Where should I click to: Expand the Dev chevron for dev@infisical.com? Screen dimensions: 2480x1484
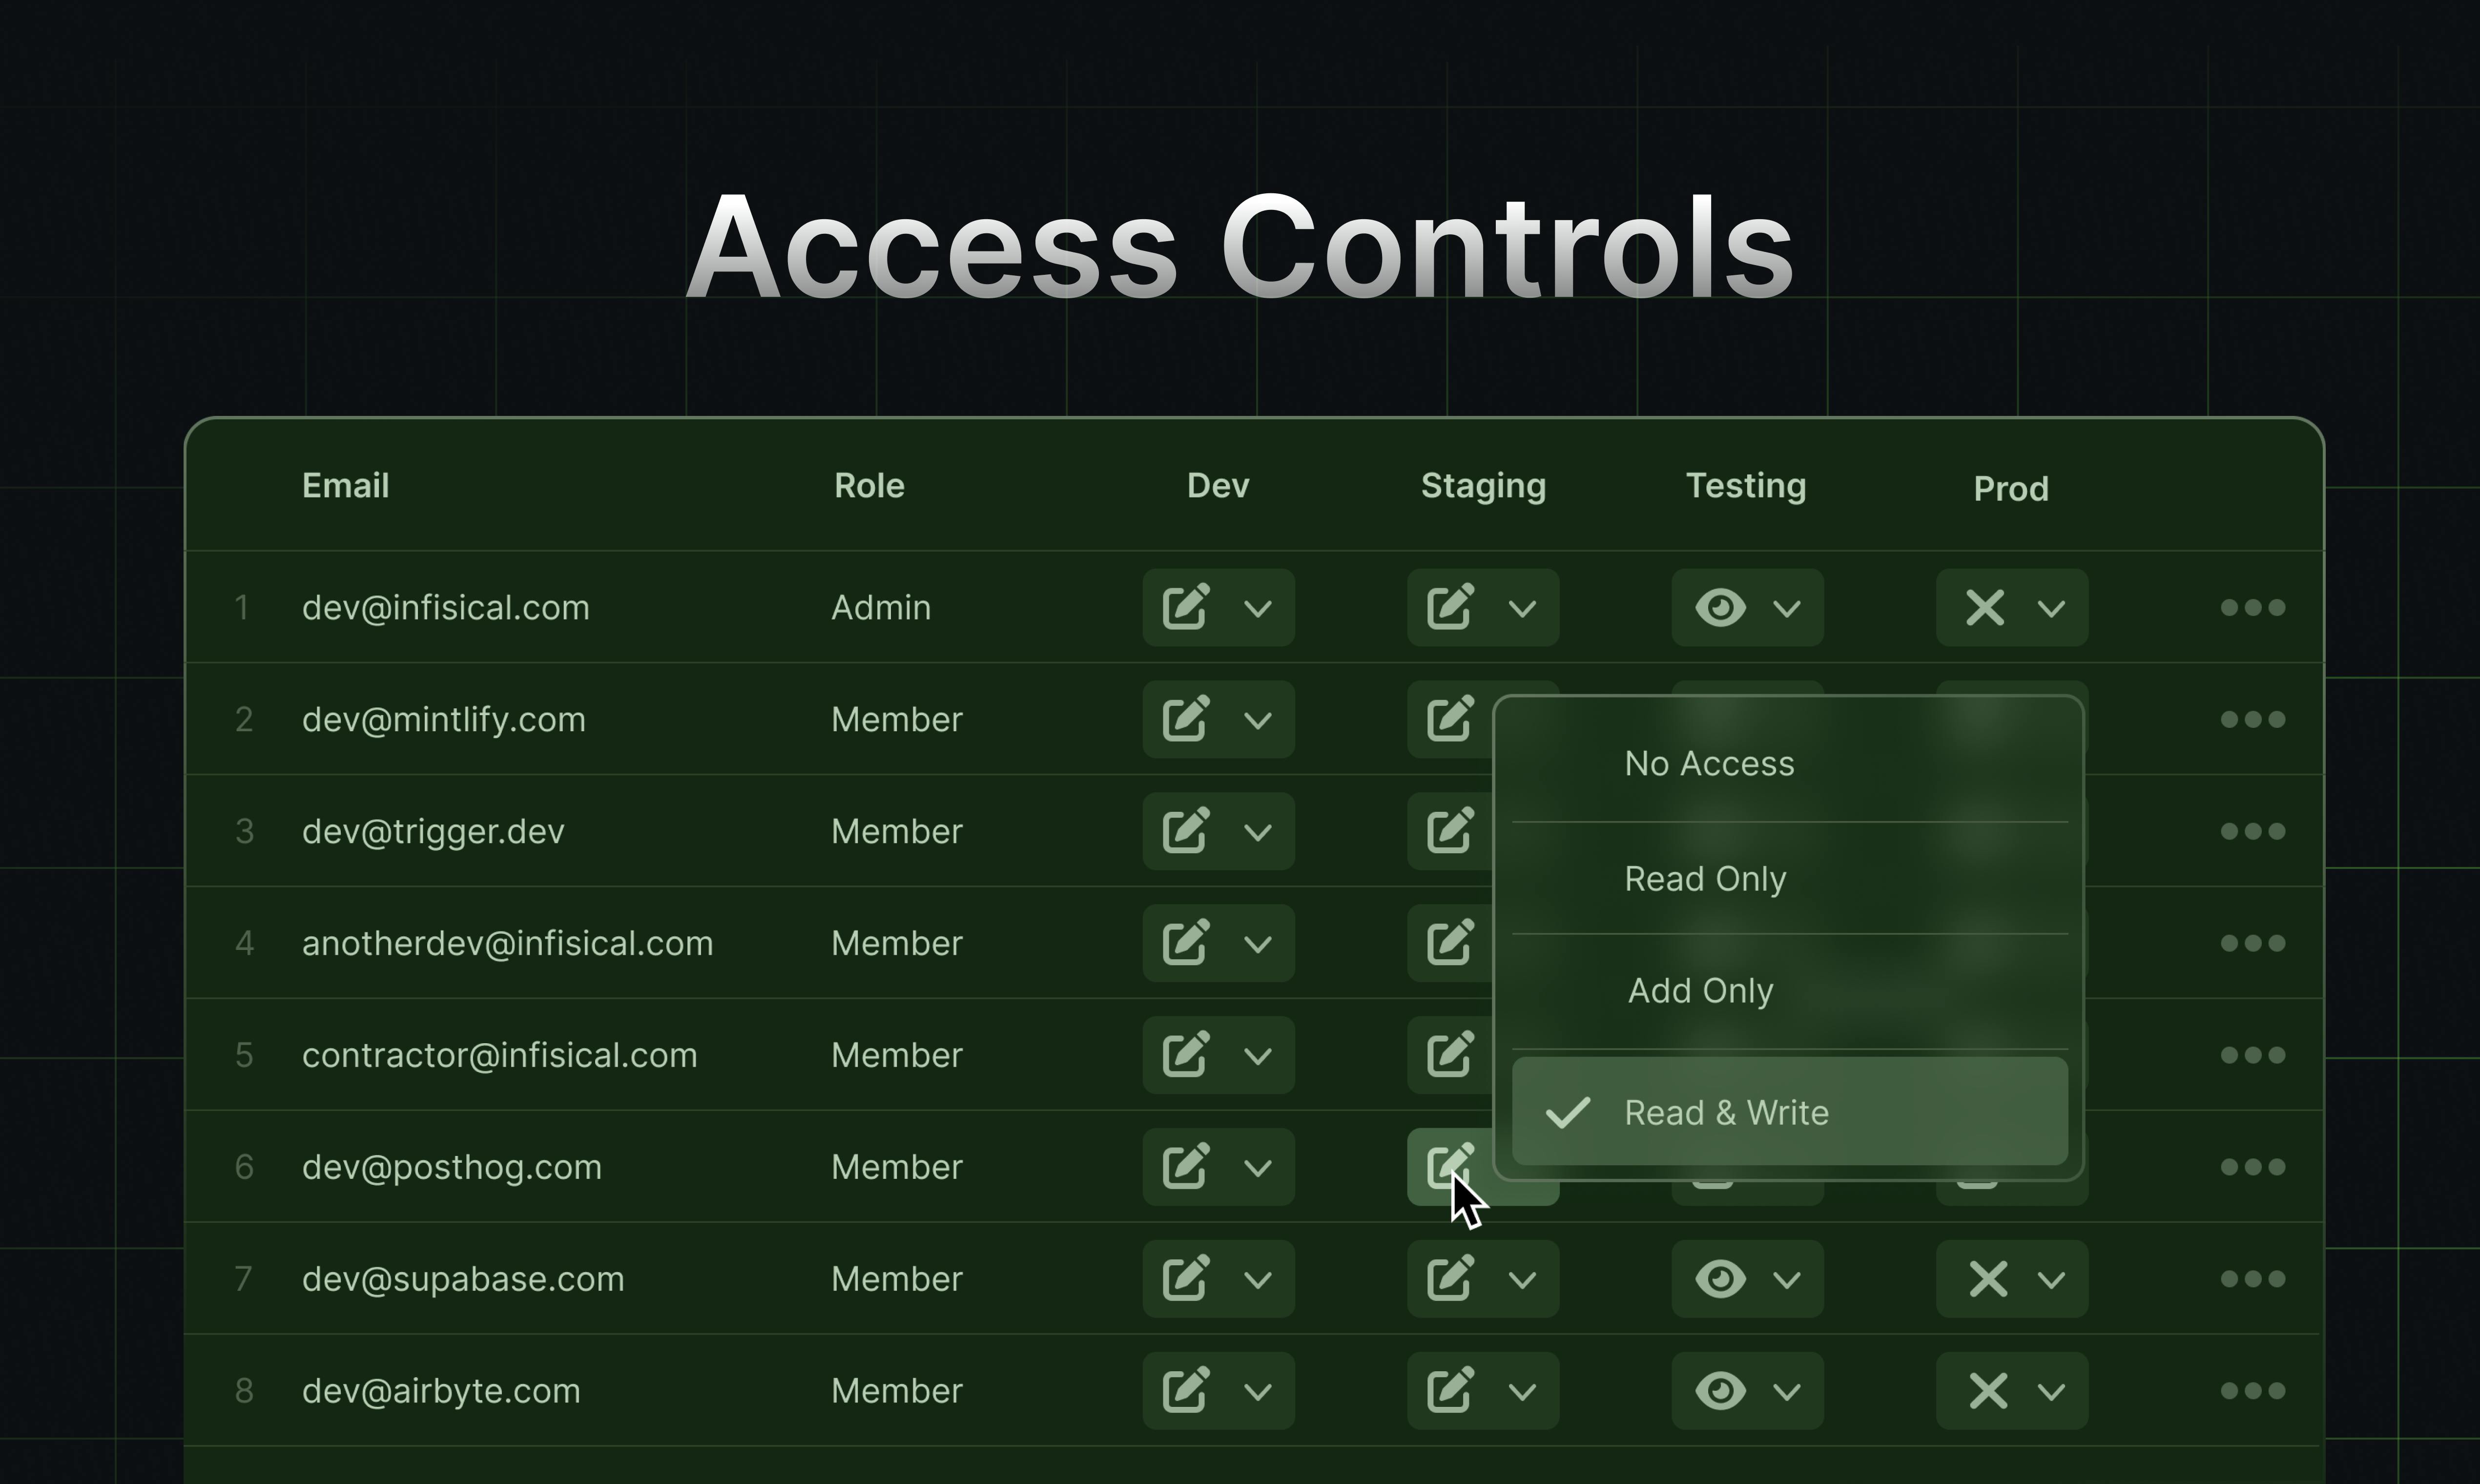pyautogui.click(x=1258, y=609)
